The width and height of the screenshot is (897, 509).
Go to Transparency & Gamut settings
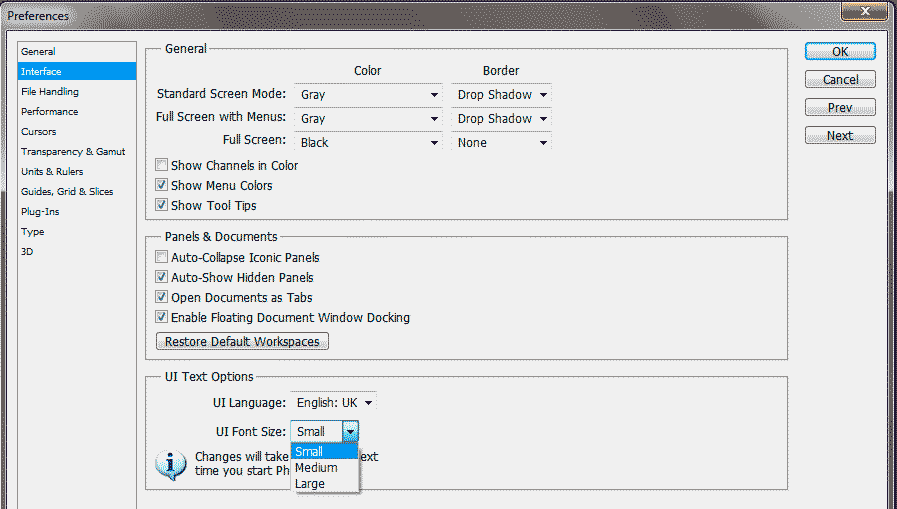click(73, 152)
